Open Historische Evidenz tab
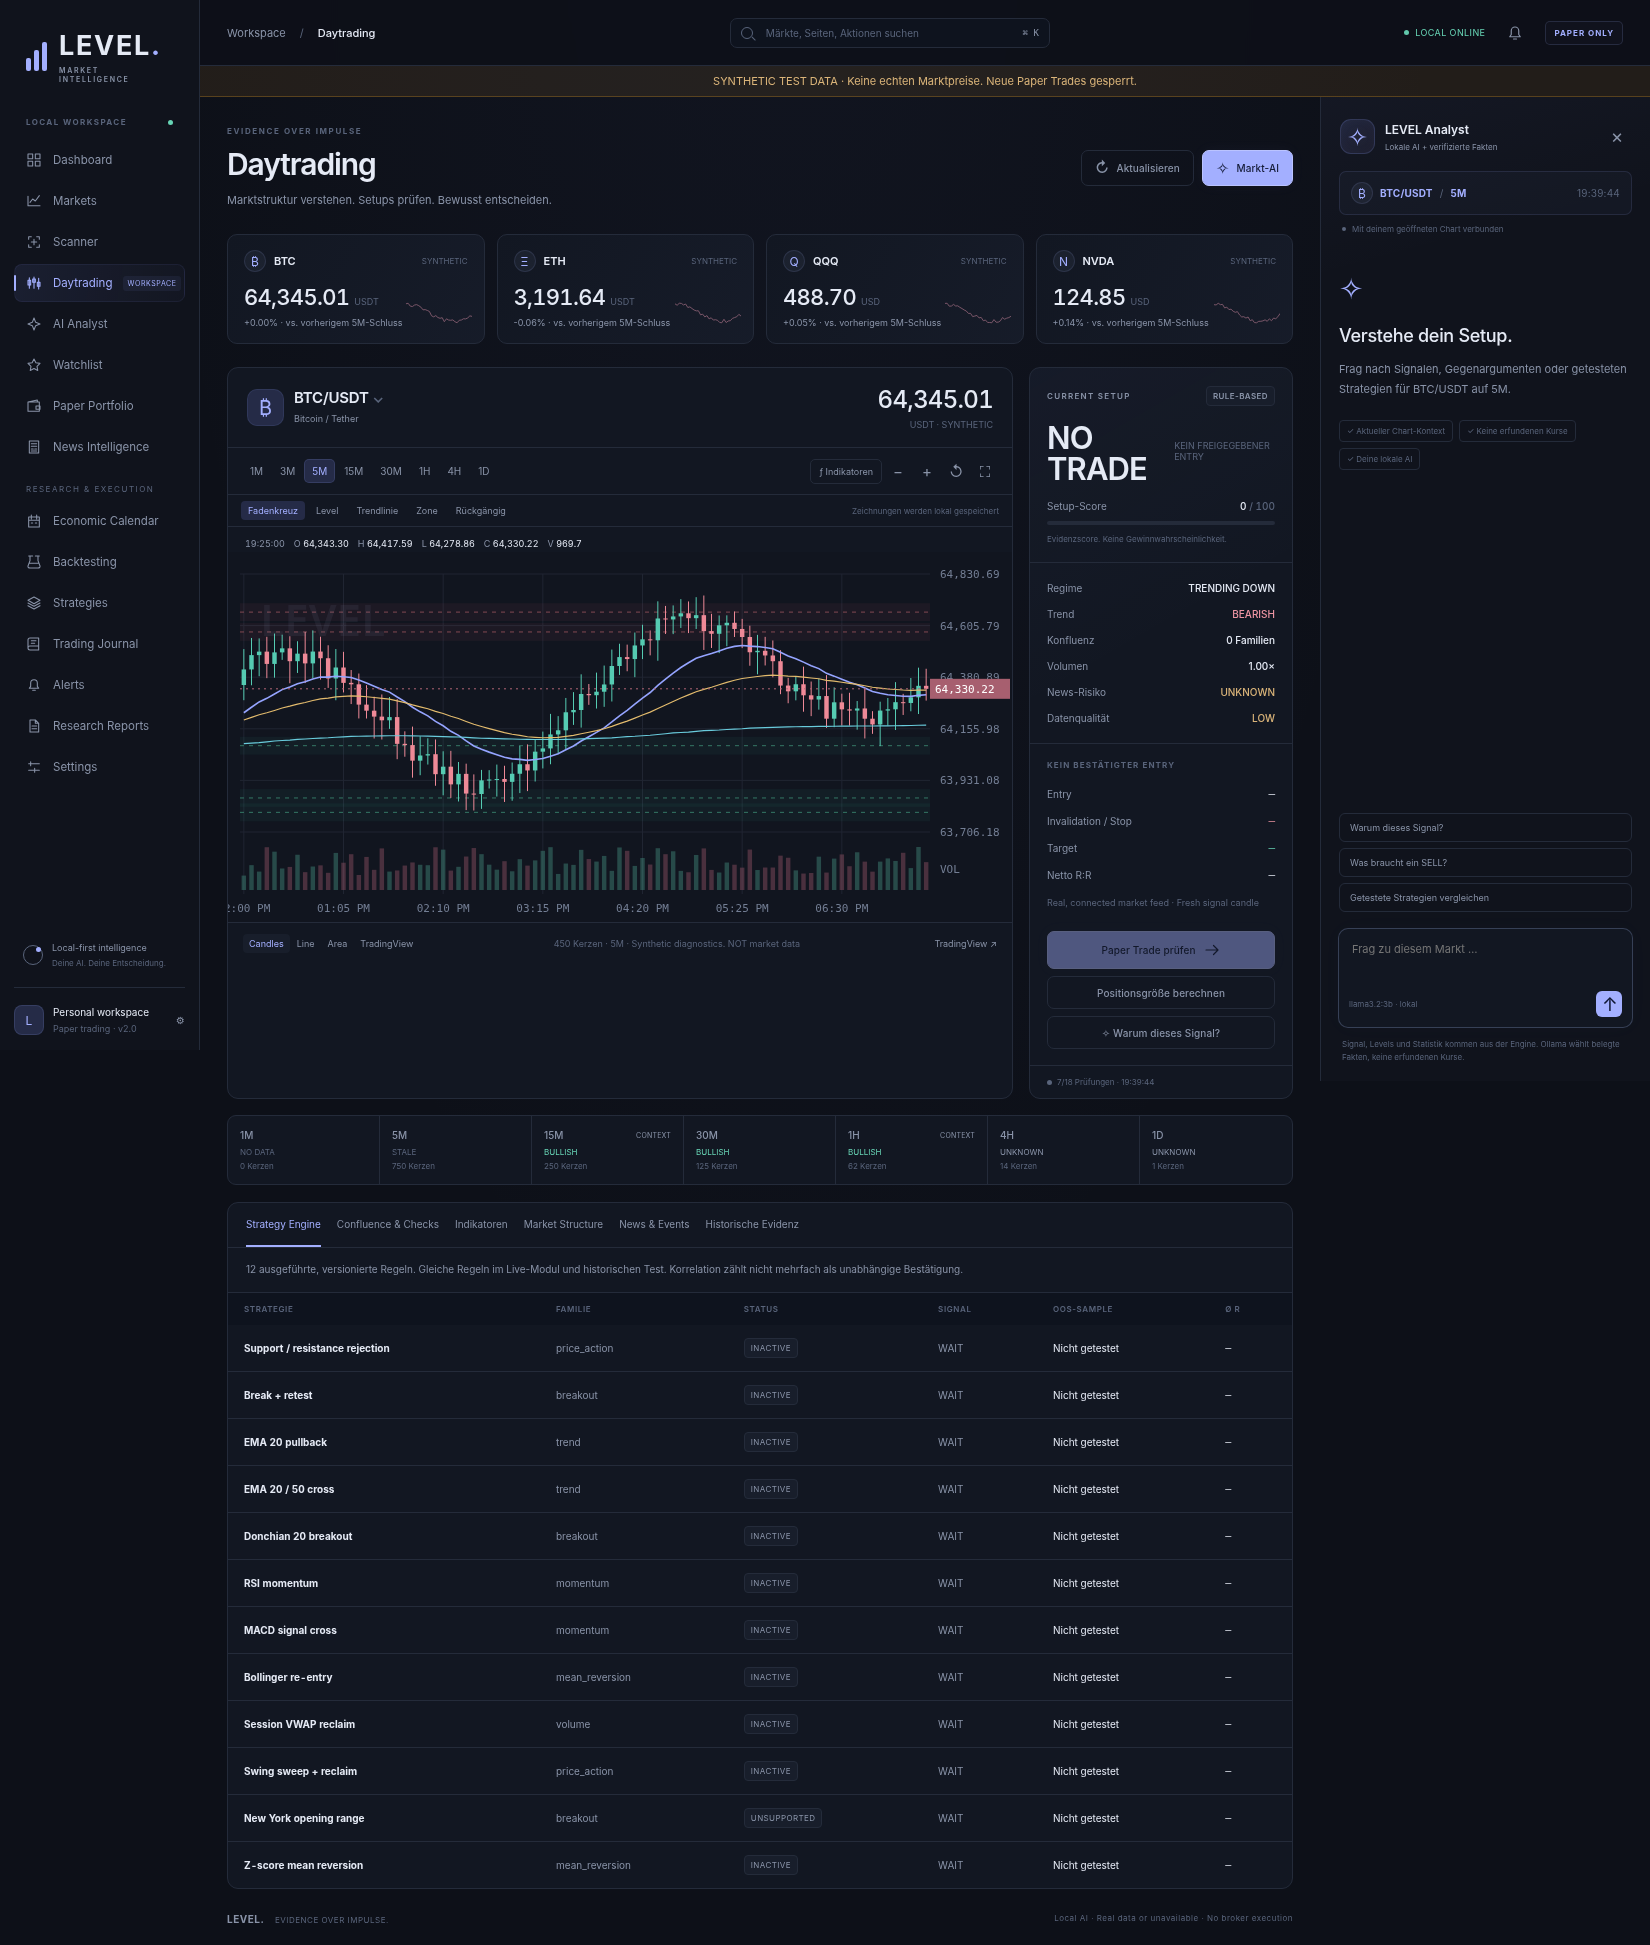 [x=752, y=1224]
